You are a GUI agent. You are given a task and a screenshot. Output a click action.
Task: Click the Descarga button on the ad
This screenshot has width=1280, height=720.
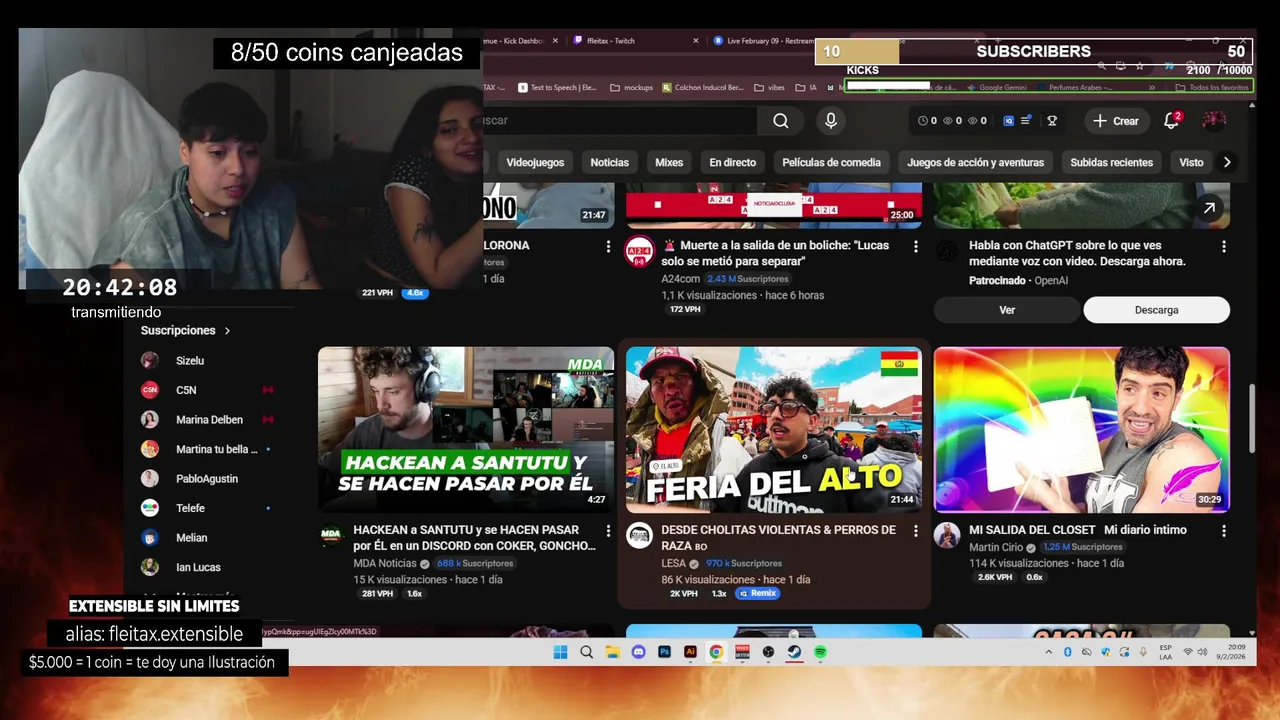pyautogui.click(x=1156, y=310)
